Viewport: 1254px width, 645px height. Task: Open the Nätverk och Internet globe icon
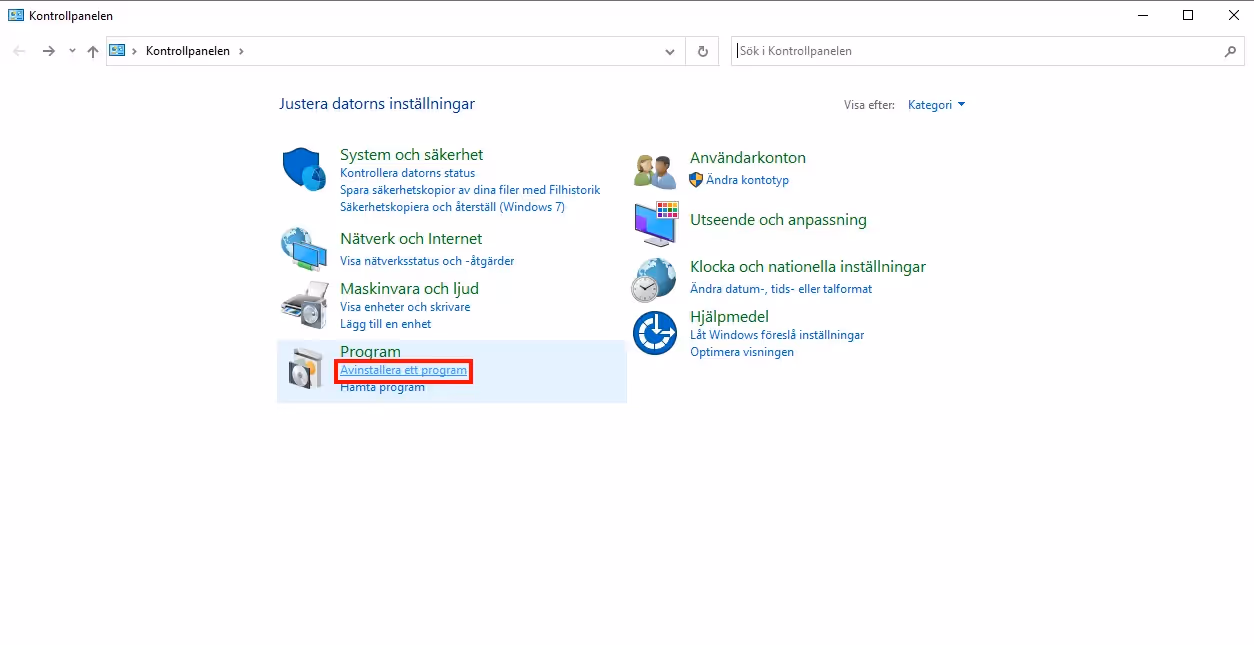(x=304, y=249)
